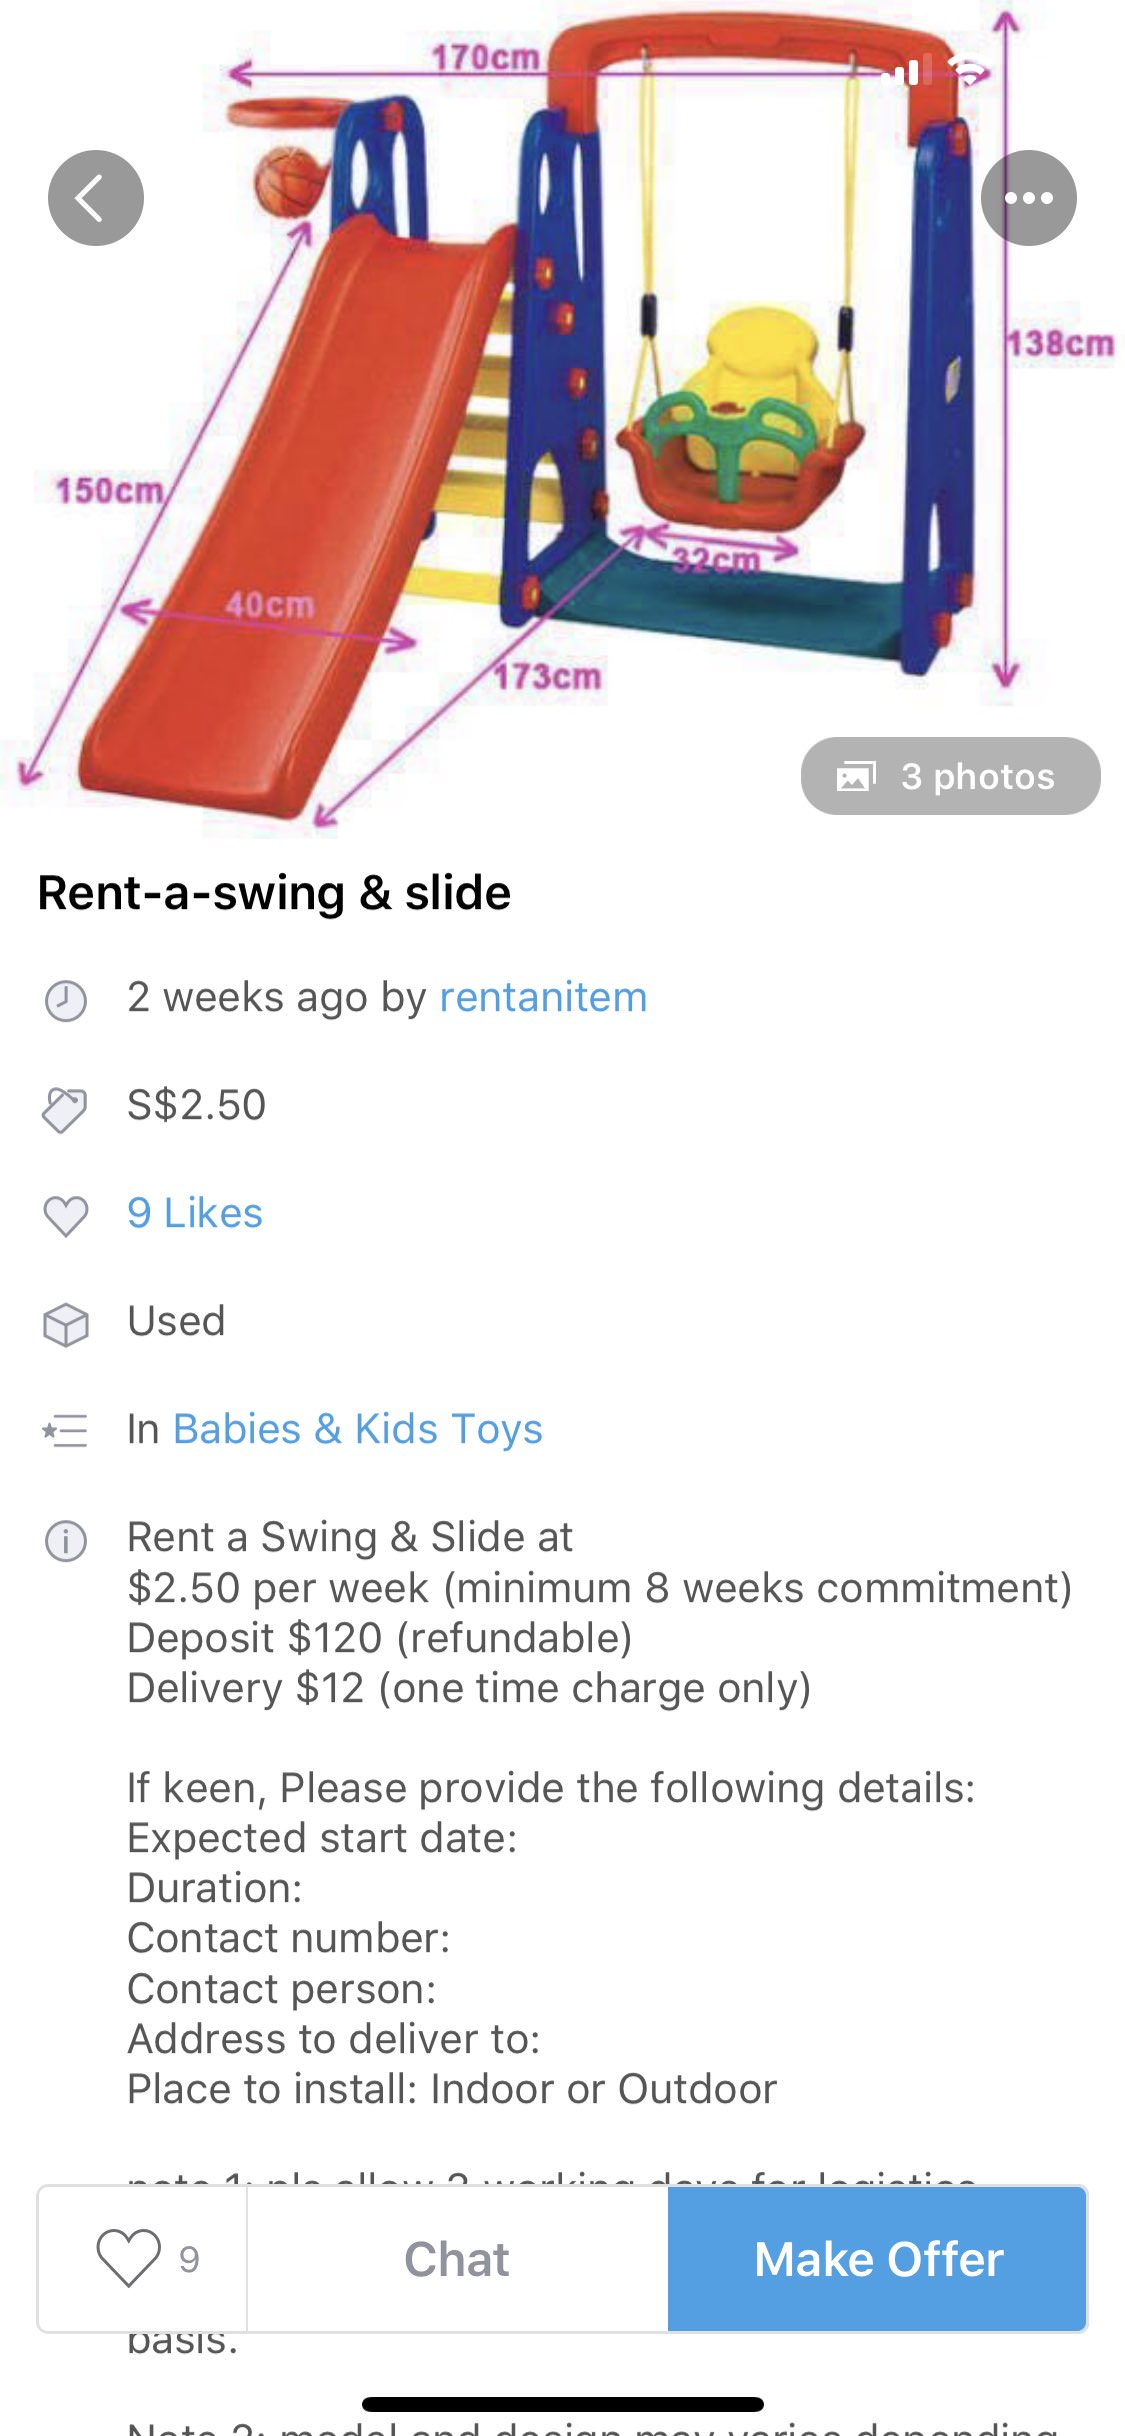Viewport: 1125px width, 2436px height.
Task: Tap the iOS home indicator bar
Action: pyautogui.click(x=562, y=2404)
